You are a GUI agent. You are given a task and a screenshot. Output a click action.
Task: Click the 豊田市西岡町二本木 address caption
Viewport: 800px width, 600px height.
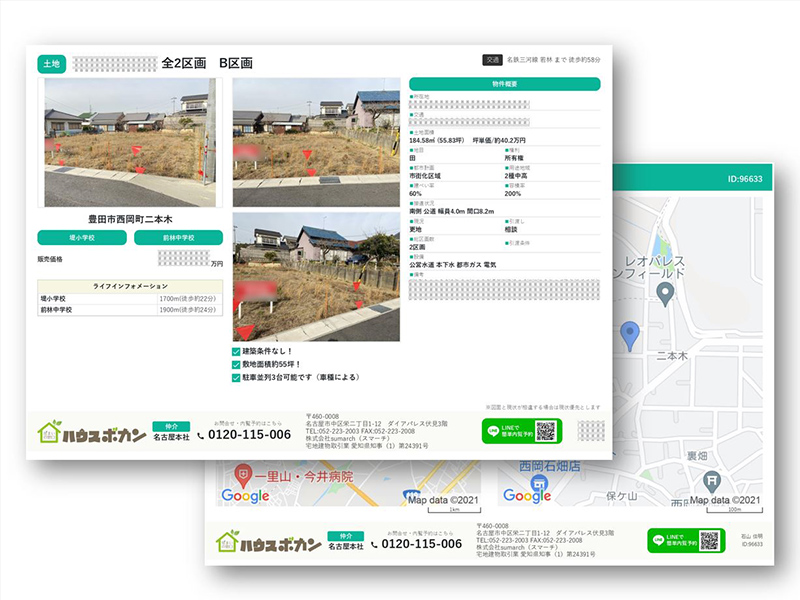click(x=130, y=219)
